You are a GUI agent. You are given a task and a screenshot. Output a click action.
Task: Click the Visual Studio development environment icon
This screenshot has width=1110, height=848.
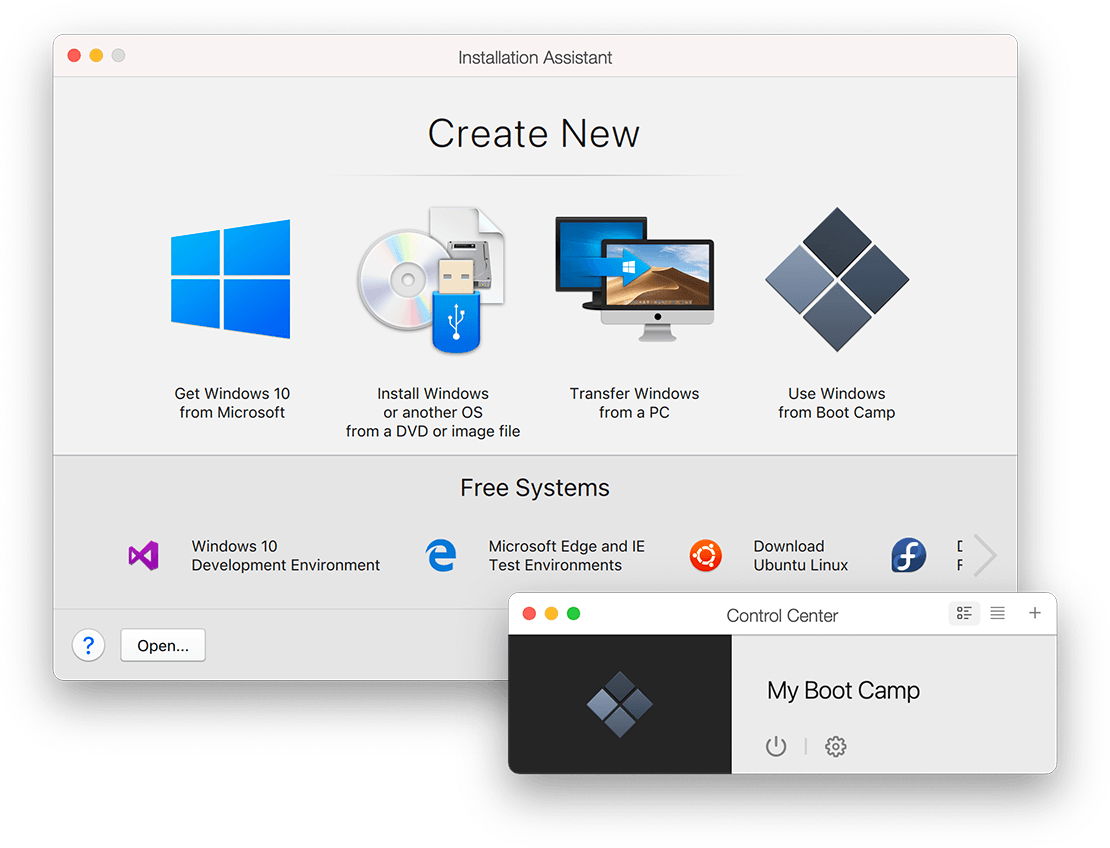tap(144, 556)
